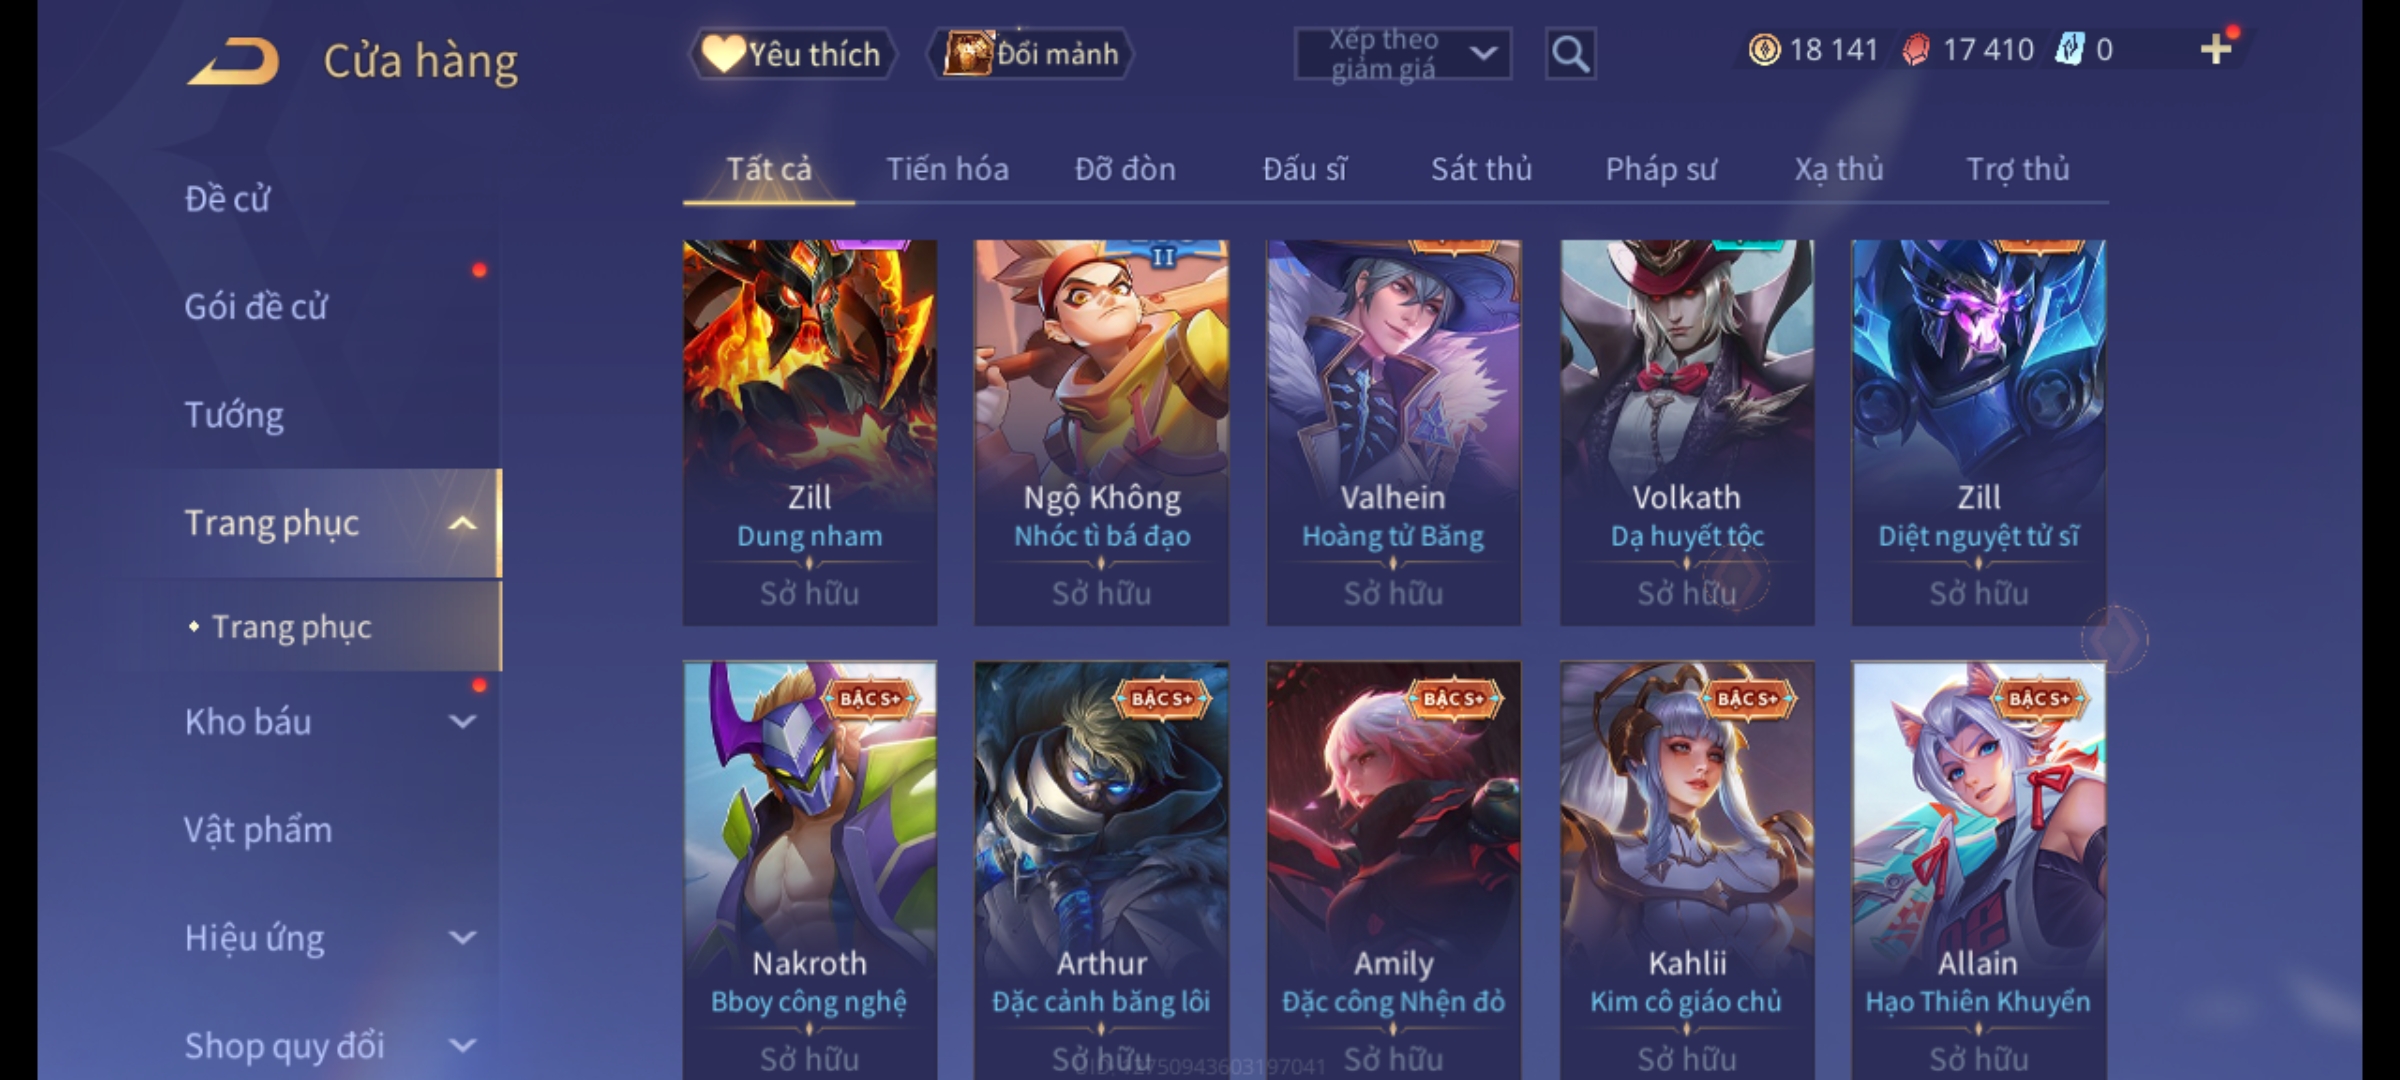Collapse the Trang phục sidebar section

[462, 523]
